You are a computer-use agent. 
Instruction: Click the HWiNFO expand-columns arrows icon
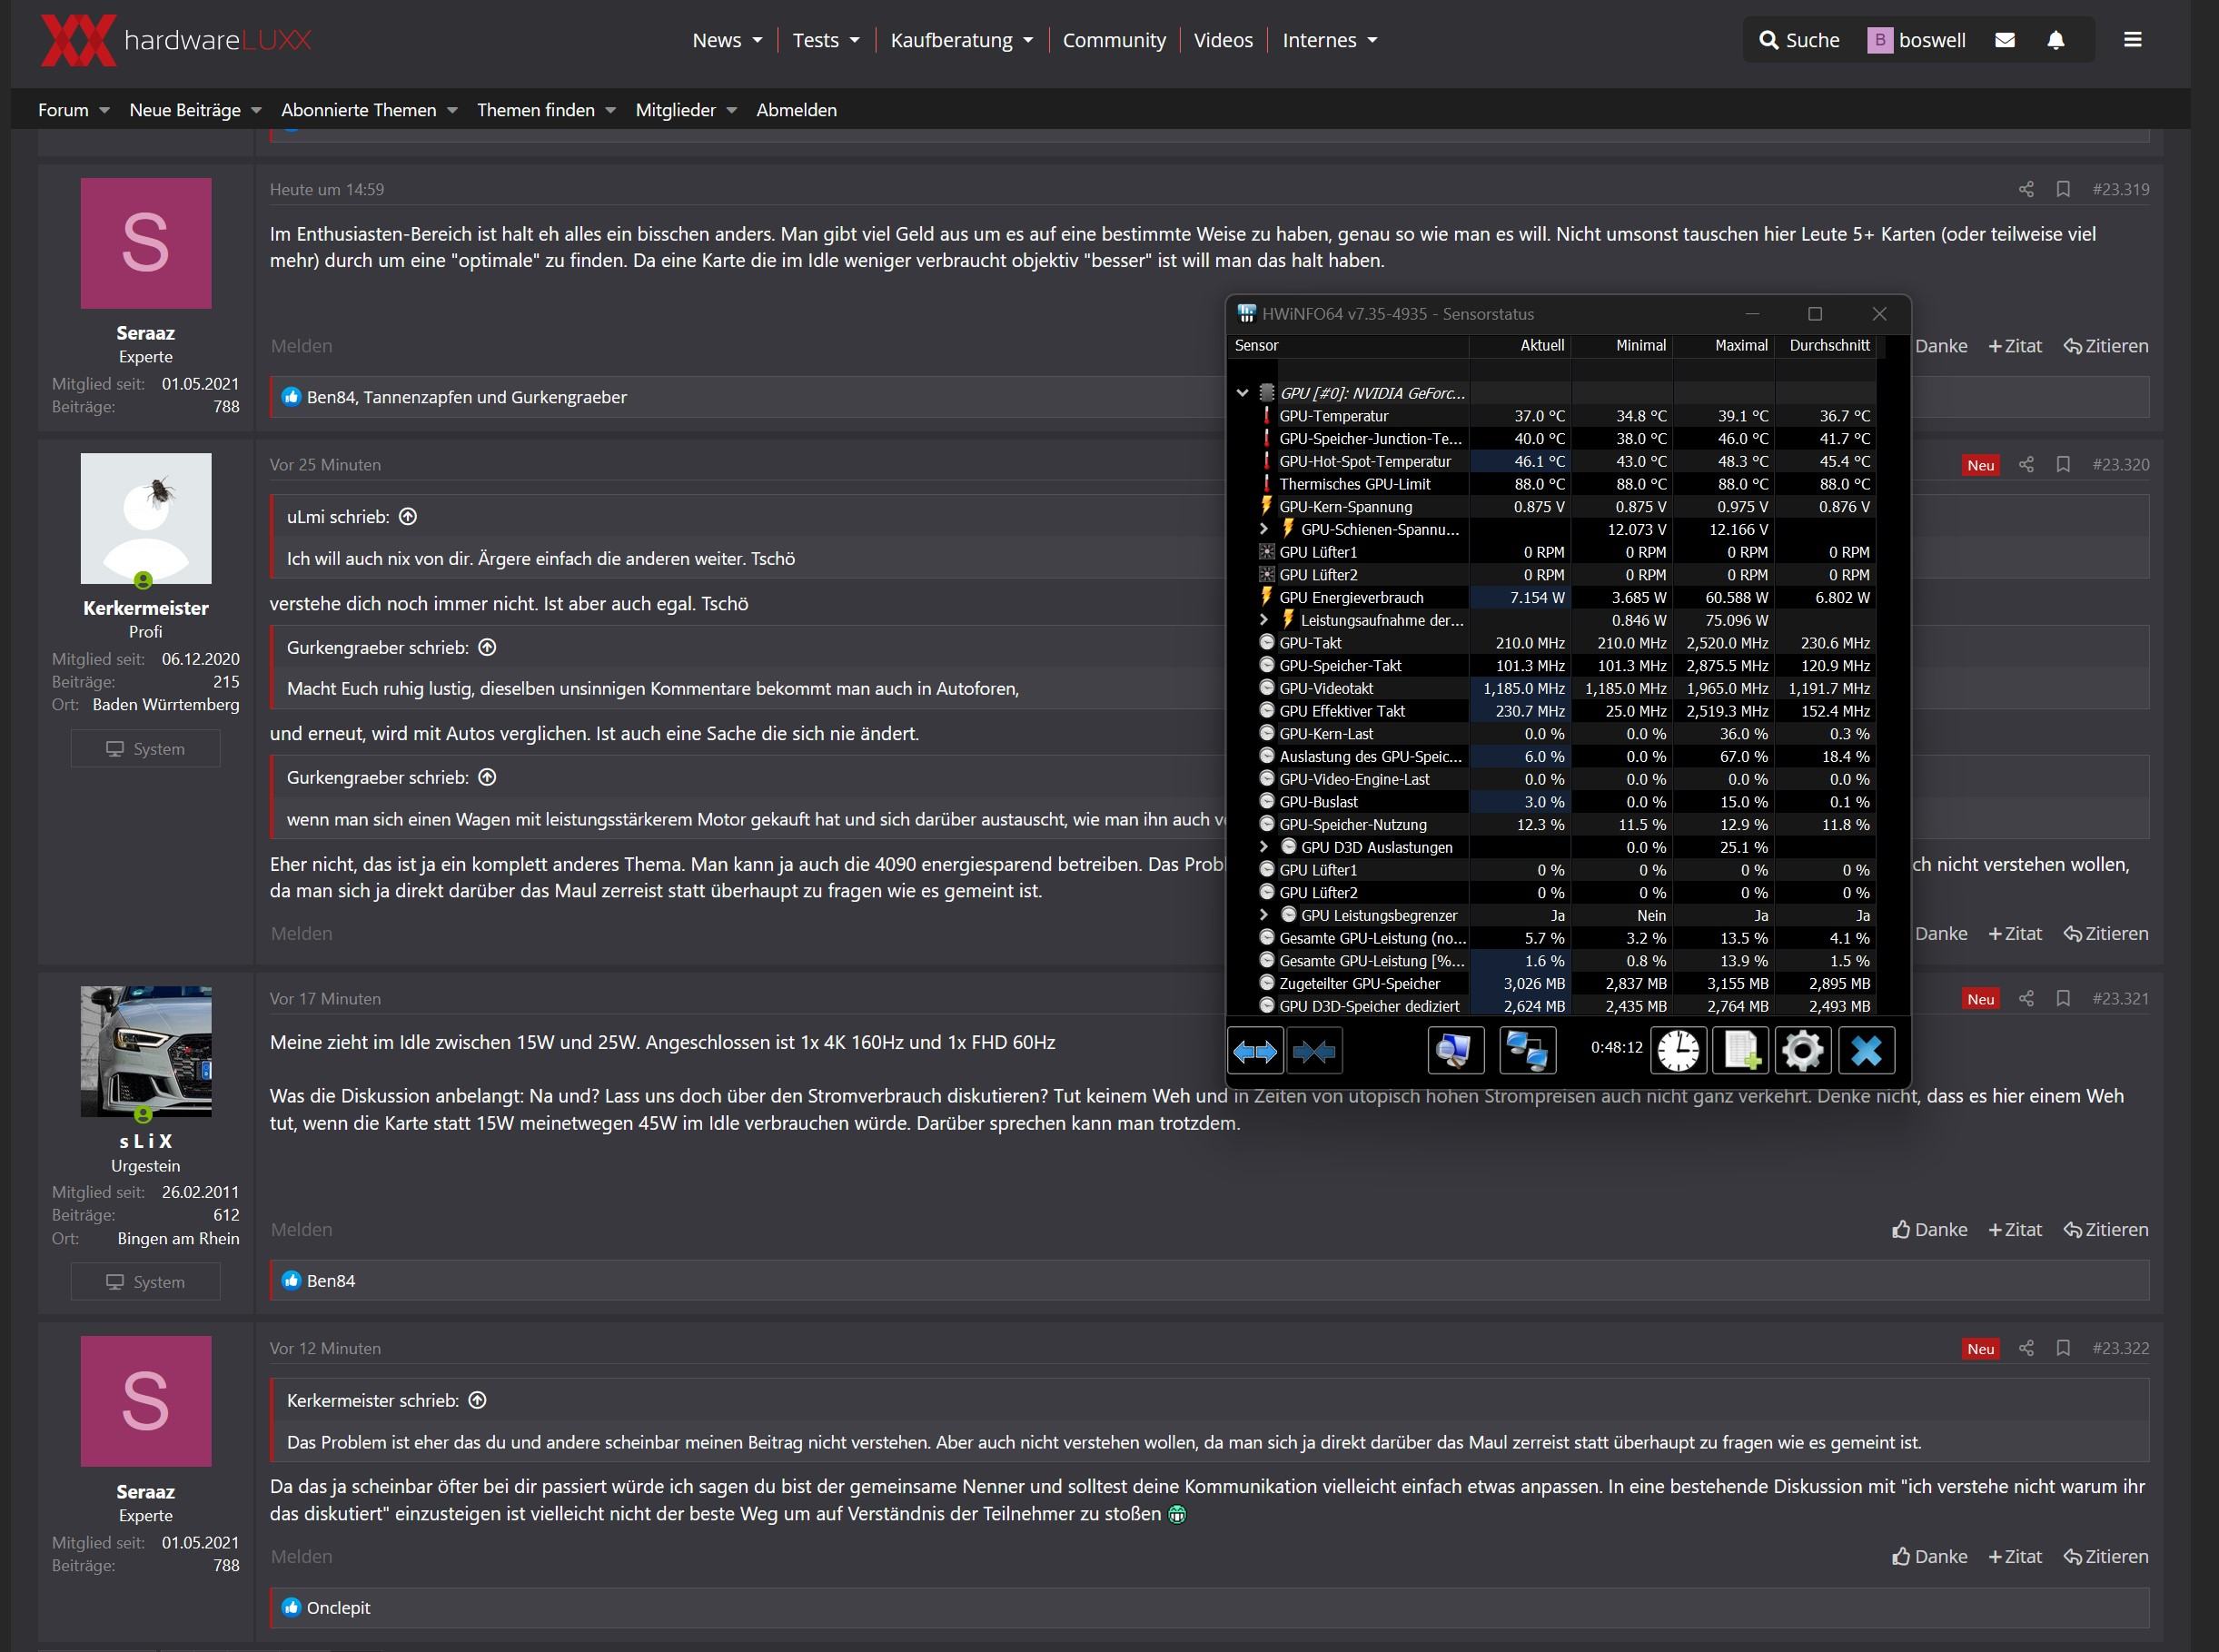1255,1051
